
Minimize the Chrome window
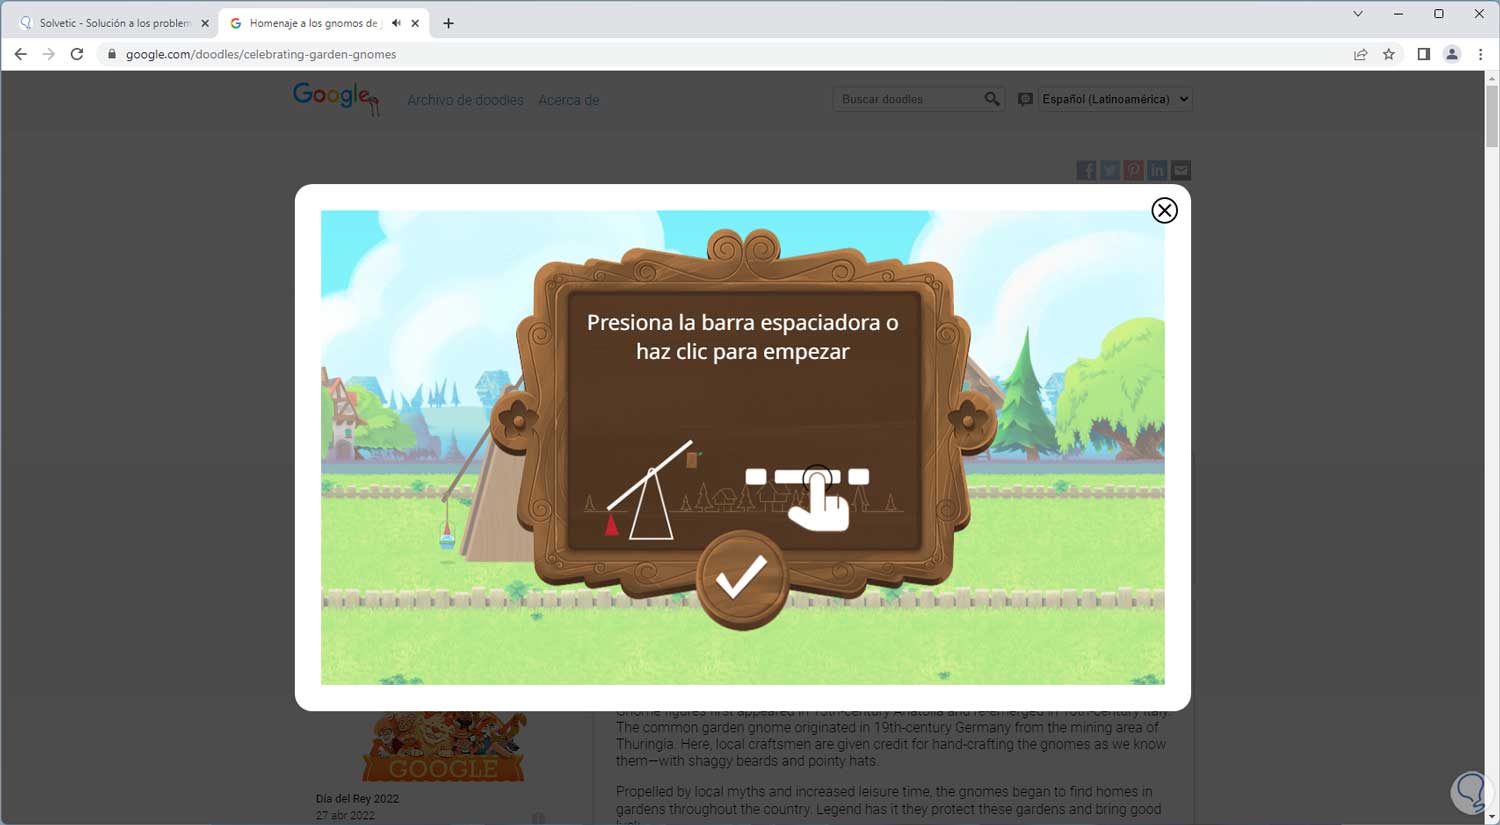point(1398,14)
